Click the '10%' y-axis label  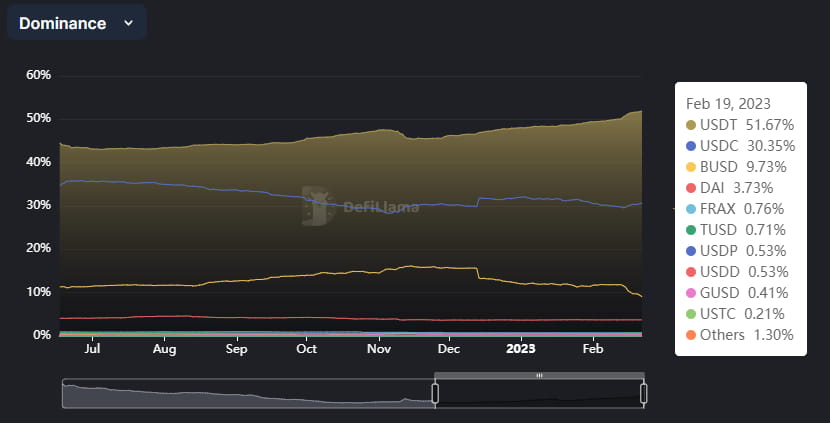point(39,292)
